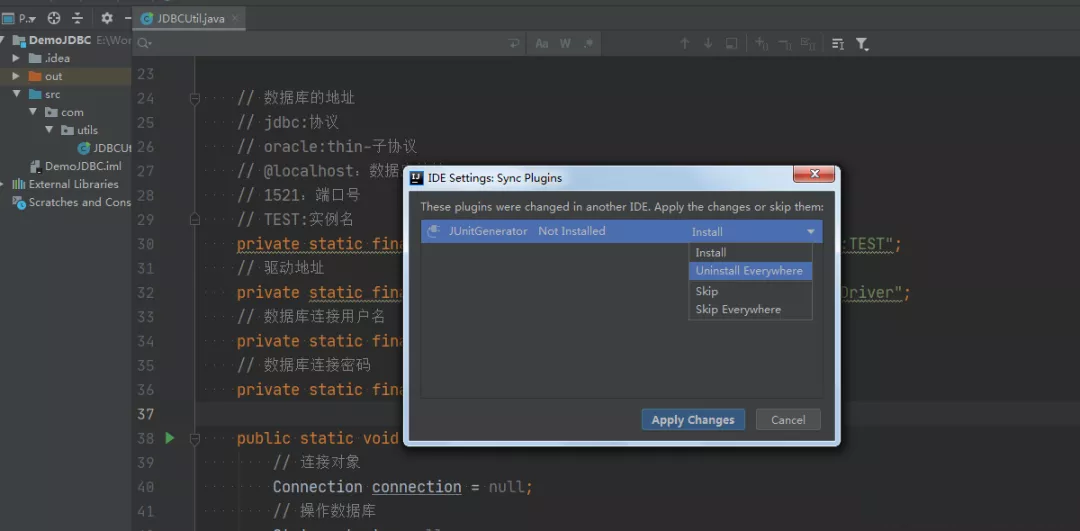Add selection for next occurrence icon

click(761, 43)
